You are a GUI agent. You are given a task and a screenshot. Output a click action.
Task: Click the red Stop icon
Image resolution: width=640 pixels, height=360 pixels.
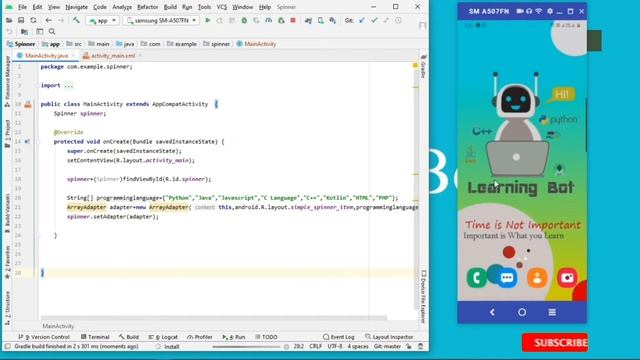tap(293, 20)
